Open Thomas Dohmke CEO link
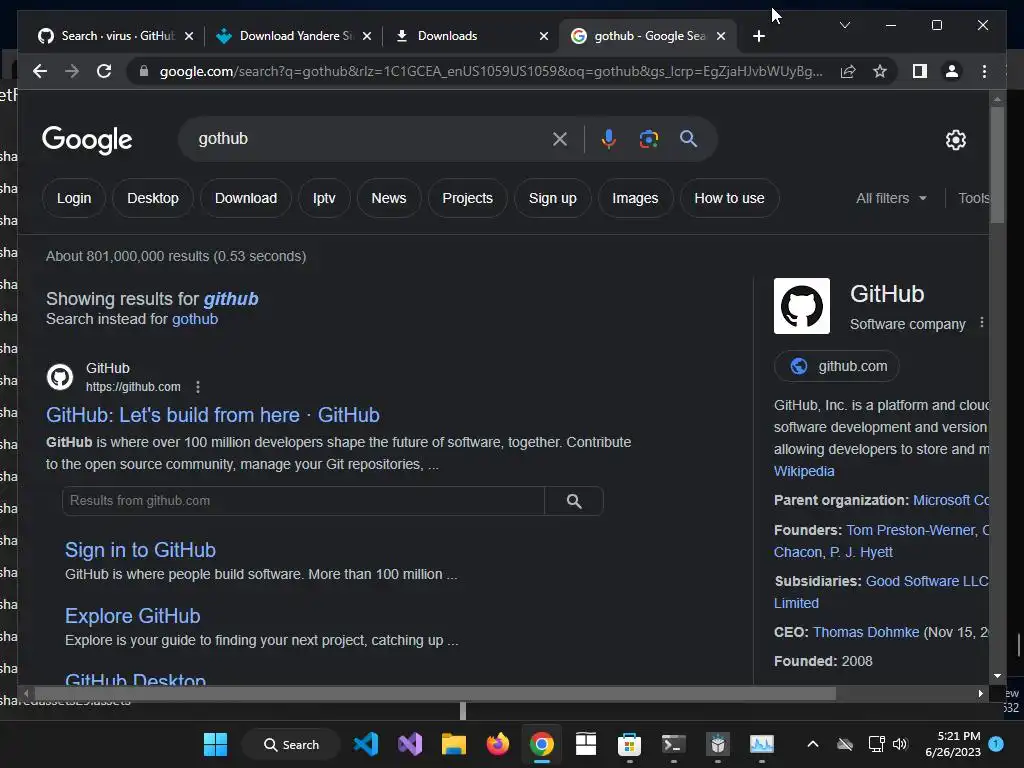Image resolution: width=1024 pixels, height=768 pixels. pos(866,632)
